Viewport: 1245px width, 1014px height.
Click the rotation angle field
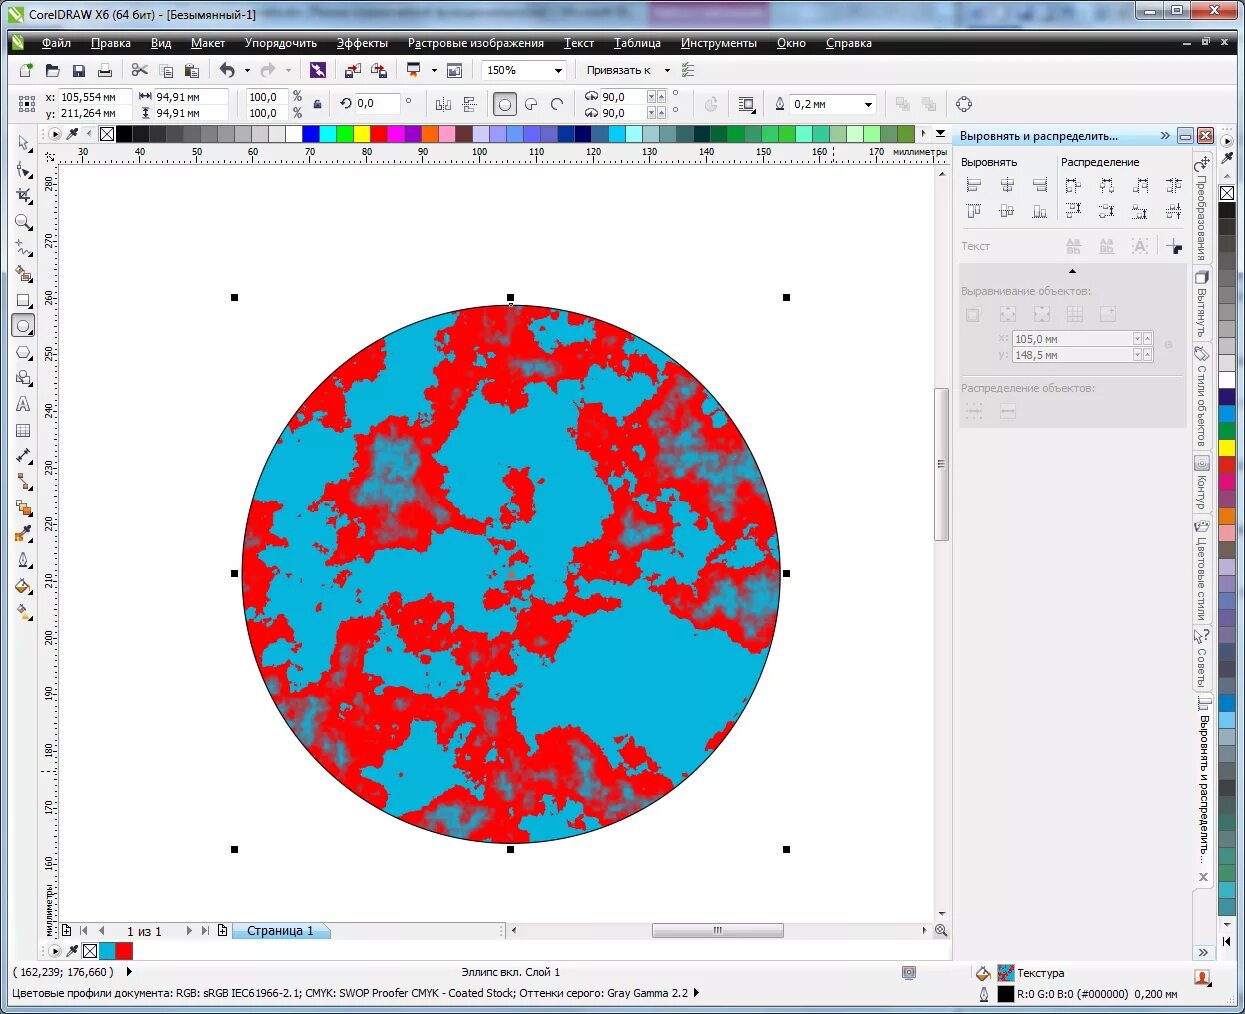pyautogui.click(x=378, y=103)
